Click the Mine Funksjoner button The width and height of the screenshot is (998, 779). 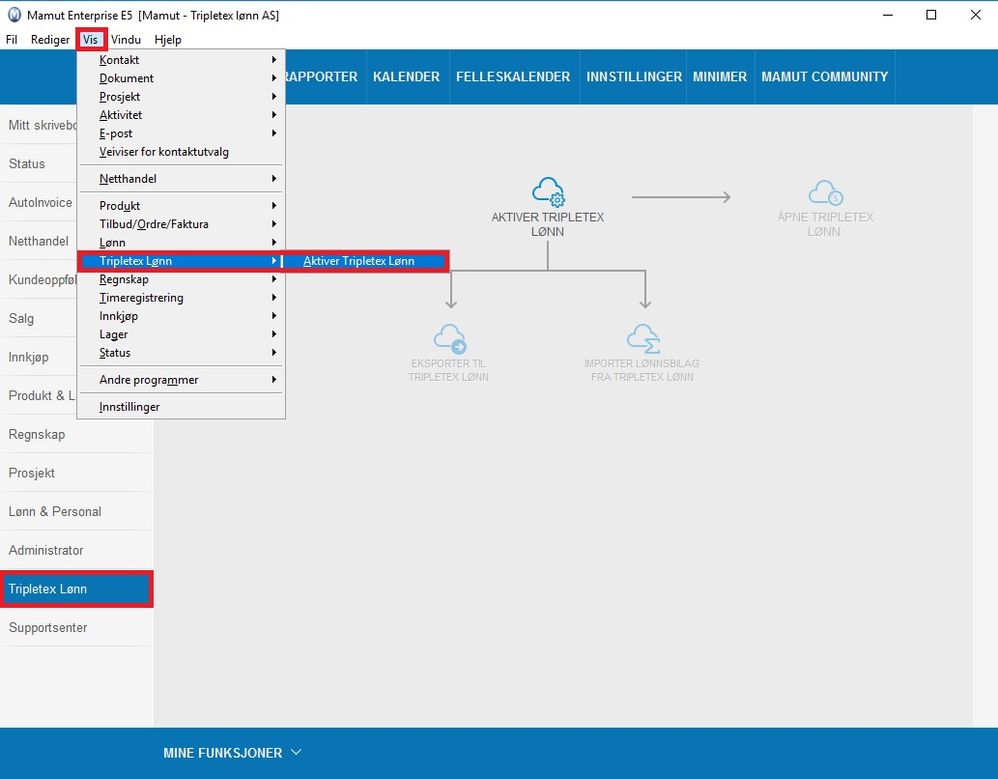tap(232, 753)
